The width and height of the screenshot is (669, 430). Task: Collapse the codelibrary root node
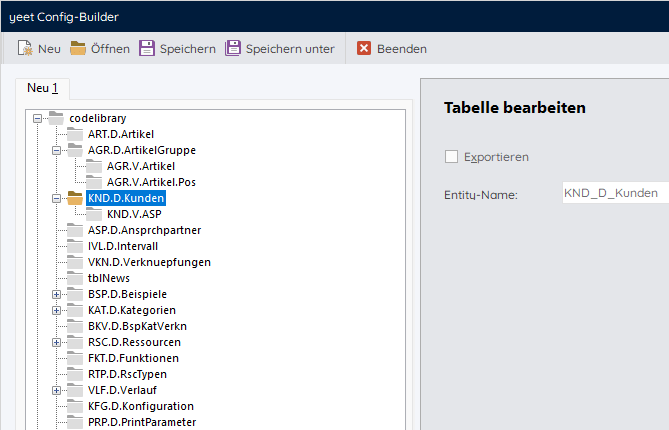(x=38, y=118)
